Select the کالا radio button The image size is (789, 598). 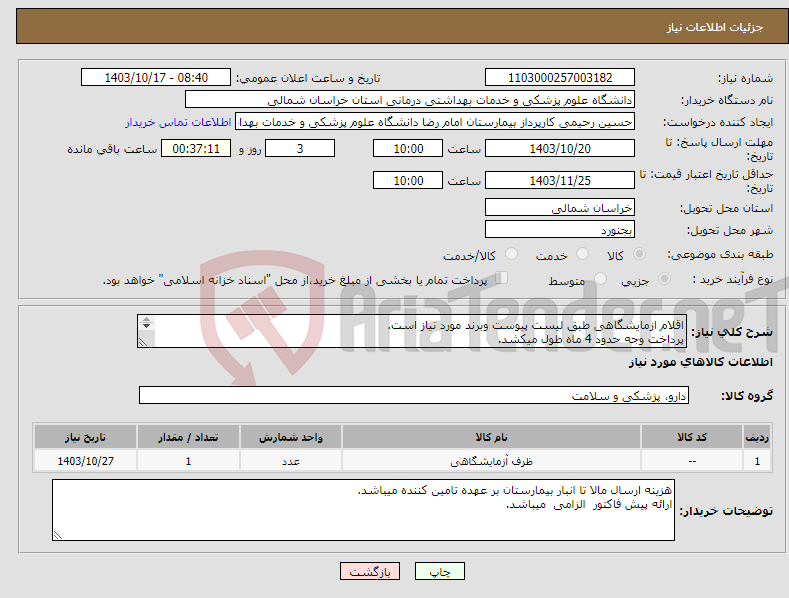tap(640, 254)
